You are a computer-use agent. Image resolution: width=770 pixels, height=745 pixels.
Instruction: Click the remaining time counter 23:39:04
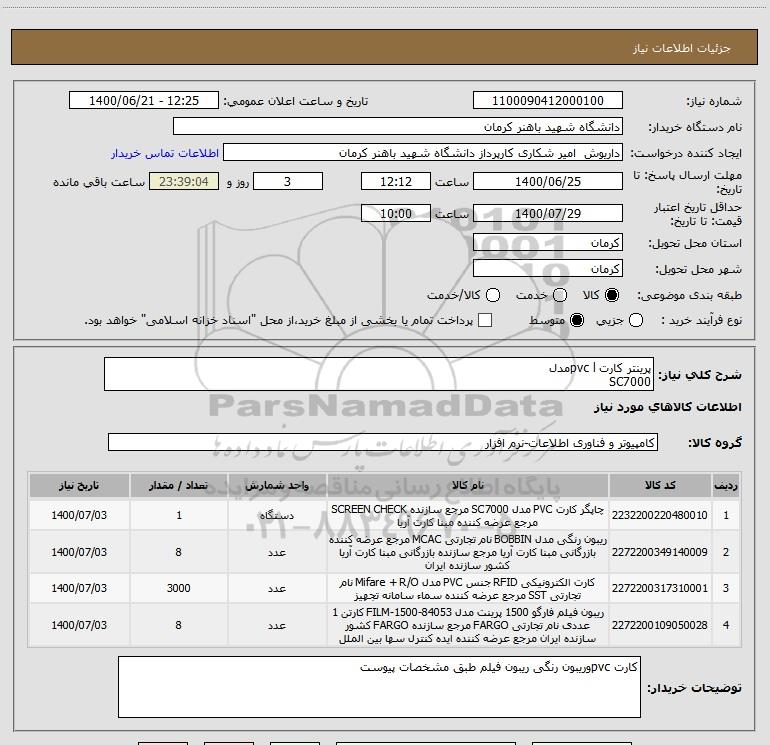pos(184,181)
